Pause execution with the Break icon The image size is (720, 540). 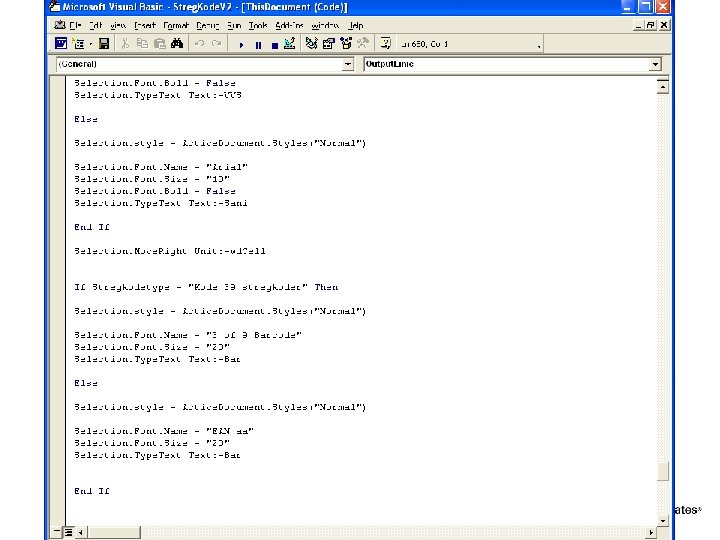coord(258,45)
